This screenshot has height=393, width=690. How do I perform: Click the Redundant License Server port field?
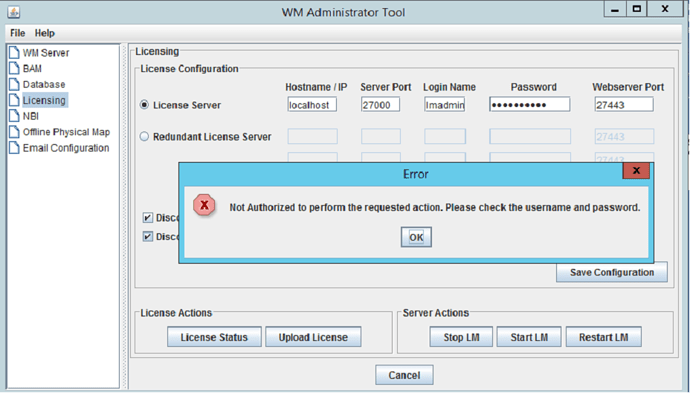(x=381, y=136)
